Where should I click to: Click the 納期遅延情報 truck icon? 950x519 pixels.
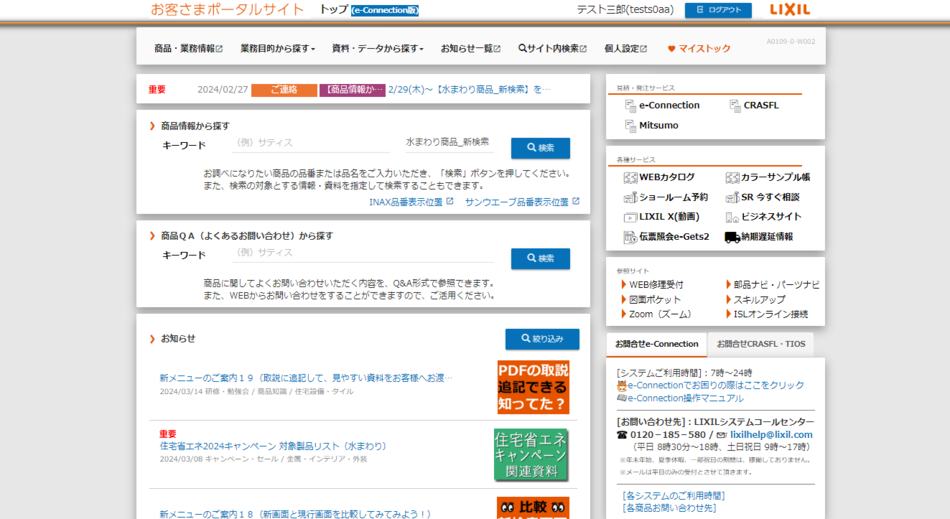(x=732, y=237)
